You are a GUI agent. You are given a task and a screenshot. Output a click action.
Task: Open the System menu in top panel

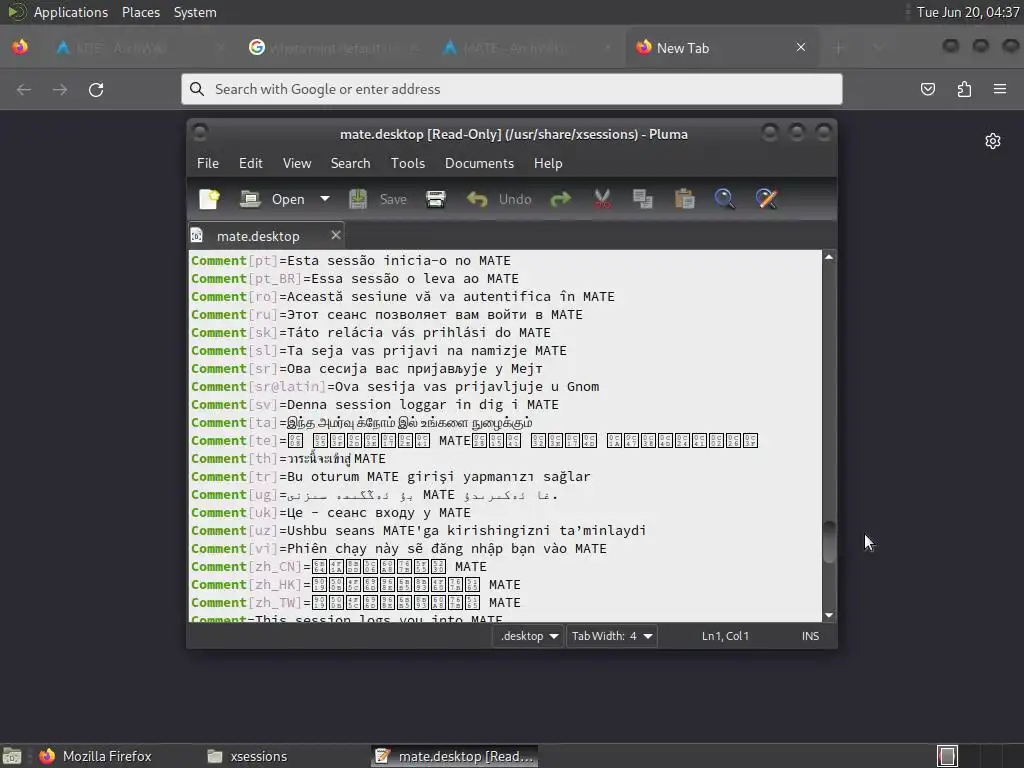pyautogui.click(x=195, y=12)
